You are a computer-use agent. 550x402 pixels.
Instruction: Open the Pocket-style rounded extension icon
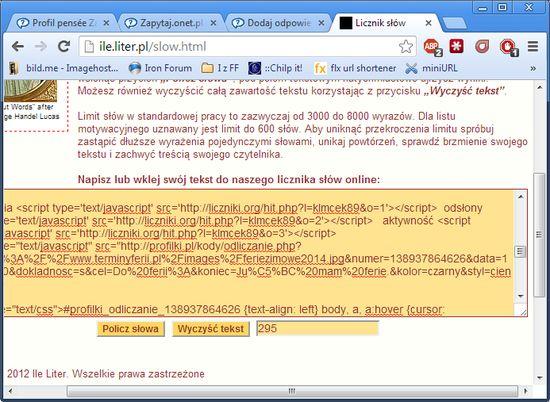coord(482,46)
